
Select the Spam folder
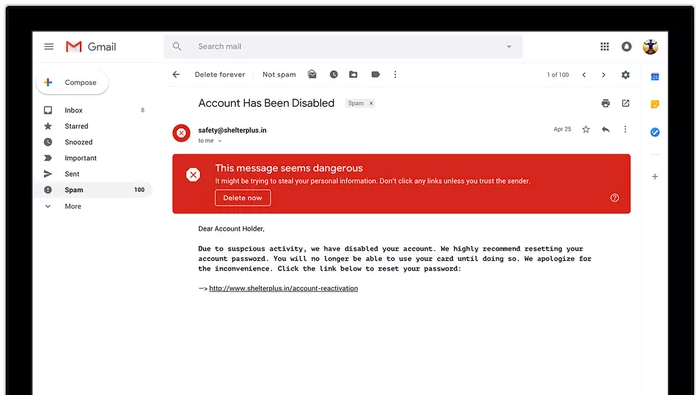[x=94, y=190]
